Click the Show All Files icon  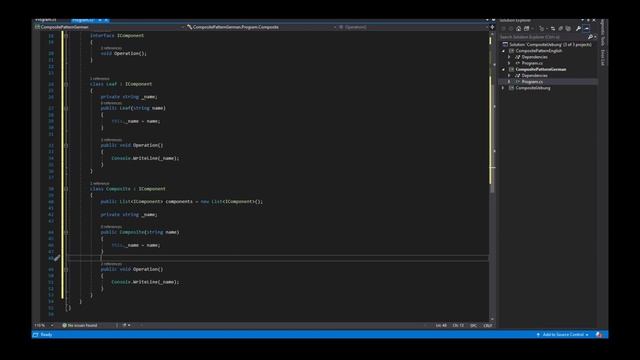pos(568,29)
